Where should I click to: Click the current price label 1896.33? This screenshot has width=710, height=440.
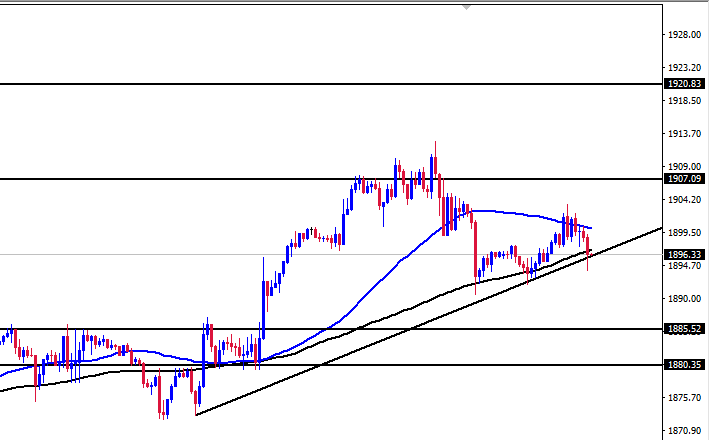684,255
